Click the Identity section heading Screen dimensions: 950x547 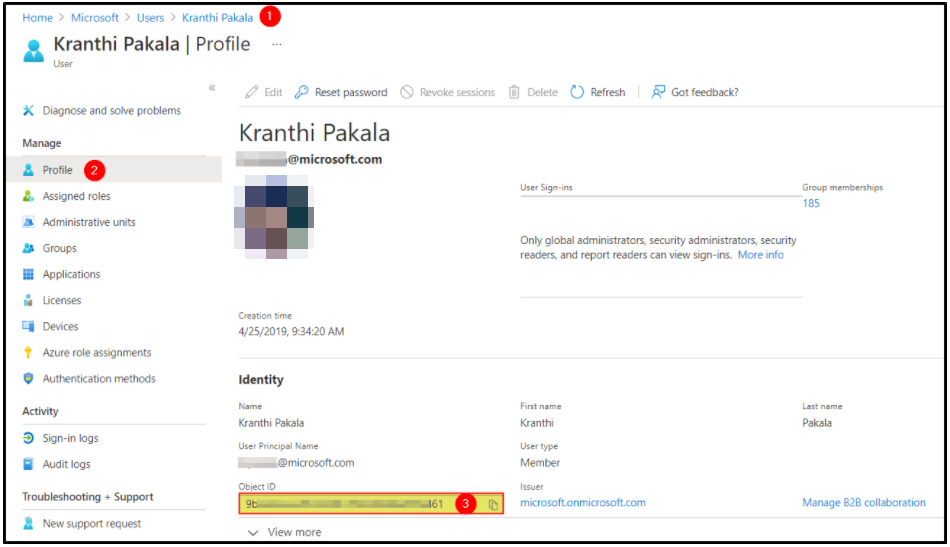coord(261,380)
